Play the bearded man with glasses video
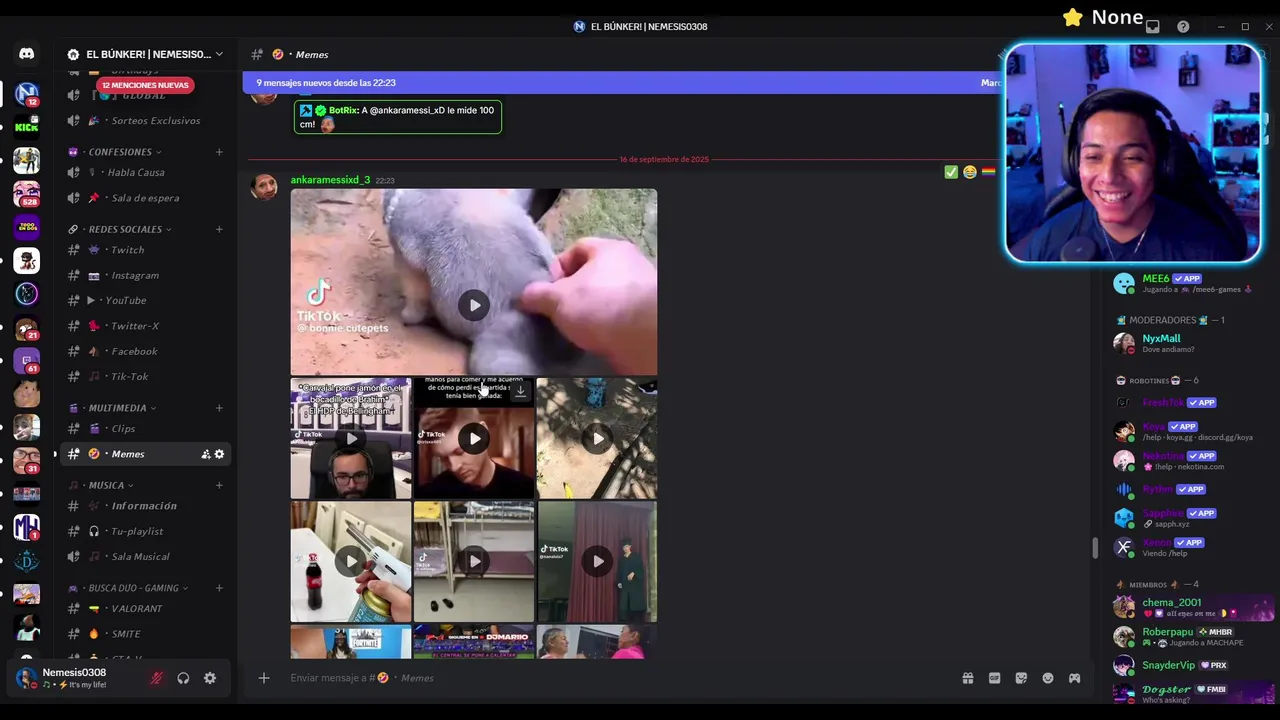 (351, 438)
